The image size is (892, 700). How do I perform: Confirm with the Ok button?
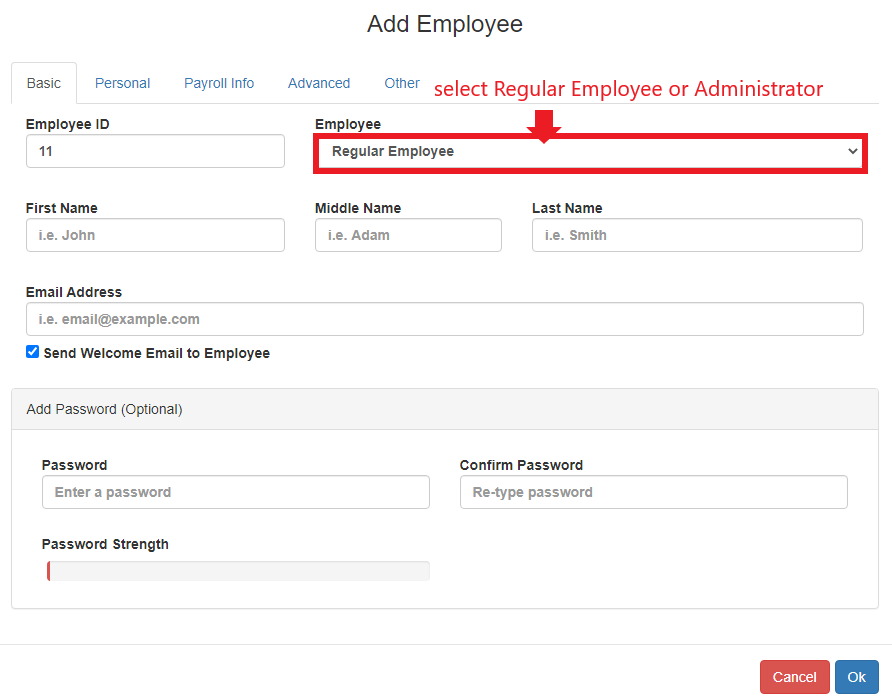click(856, 677)
